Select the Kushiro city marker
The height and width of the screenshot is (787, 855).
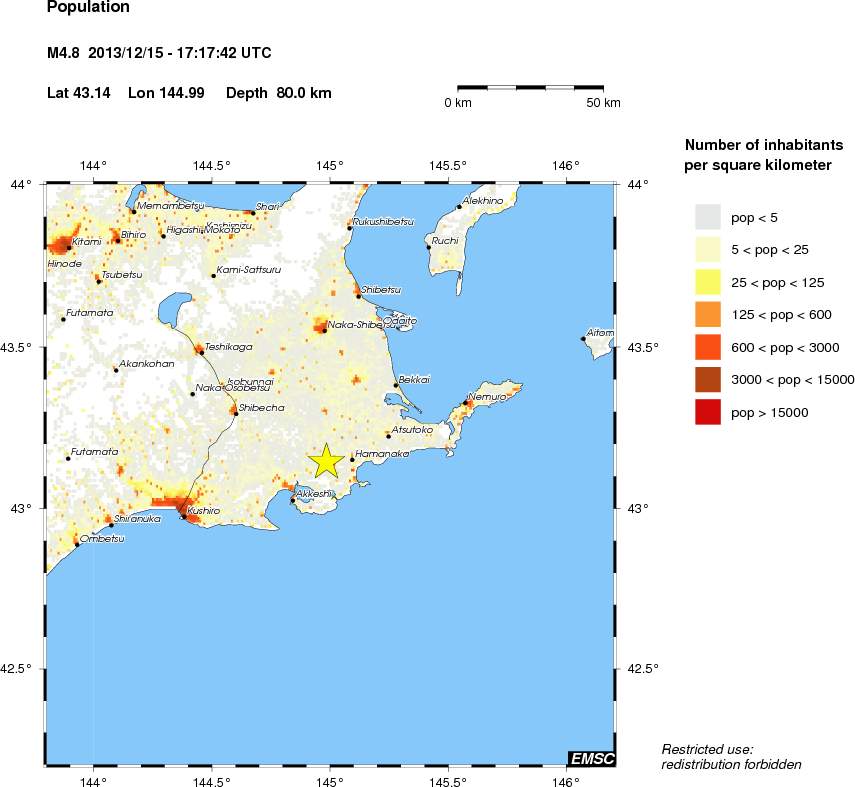pos(183,517)
